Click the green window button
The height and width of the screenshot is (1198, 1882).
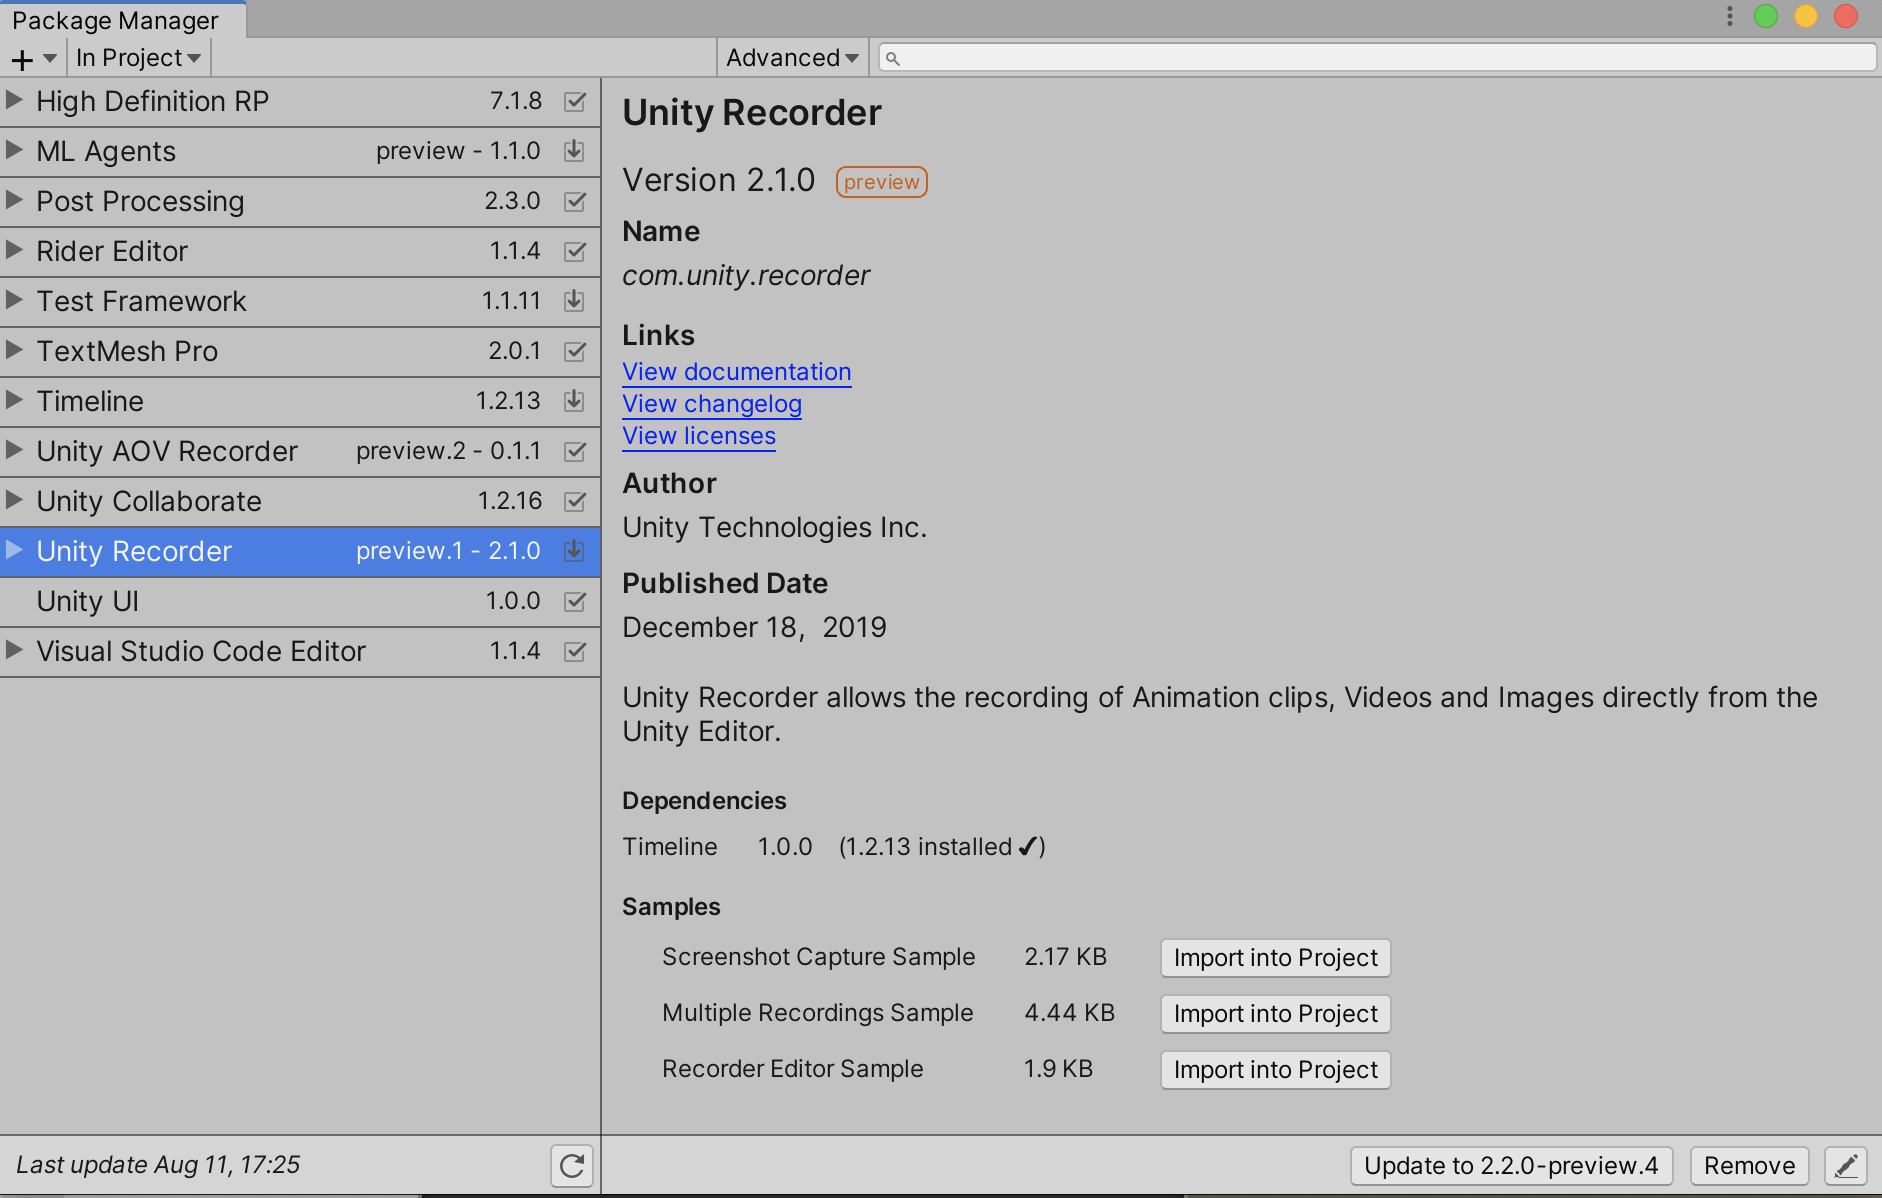1766,16
